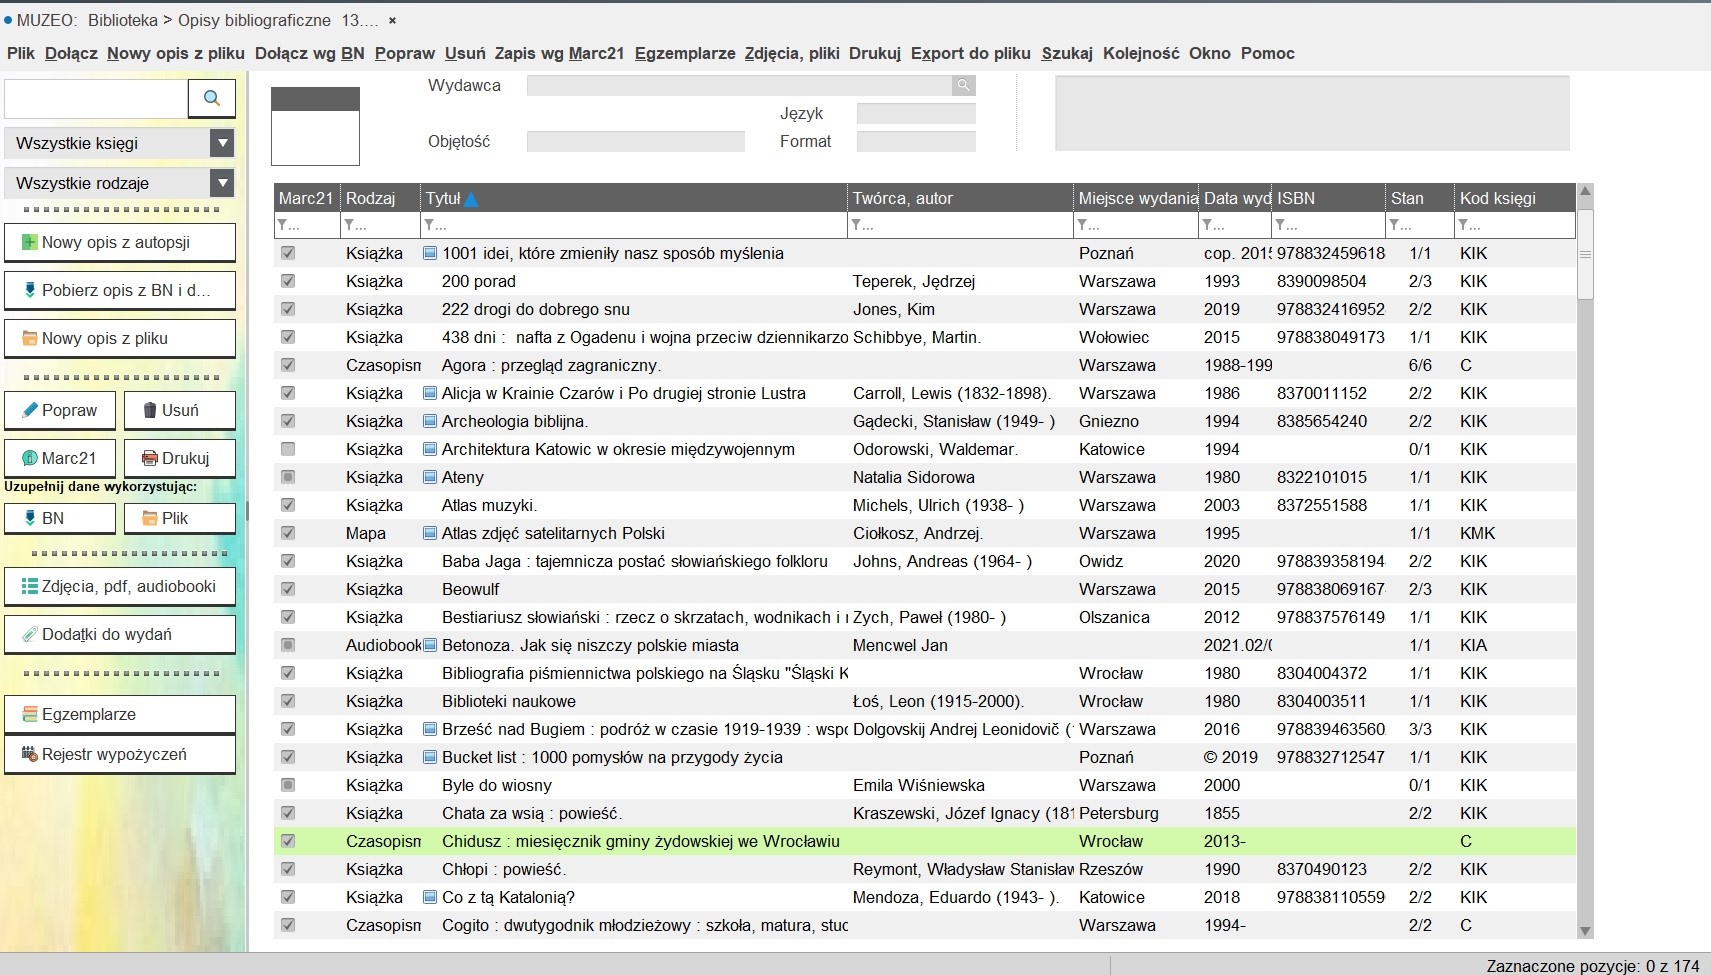Open the Kolejność menu
Screen dimensions: 1711x975
[x=1141, y=54]
